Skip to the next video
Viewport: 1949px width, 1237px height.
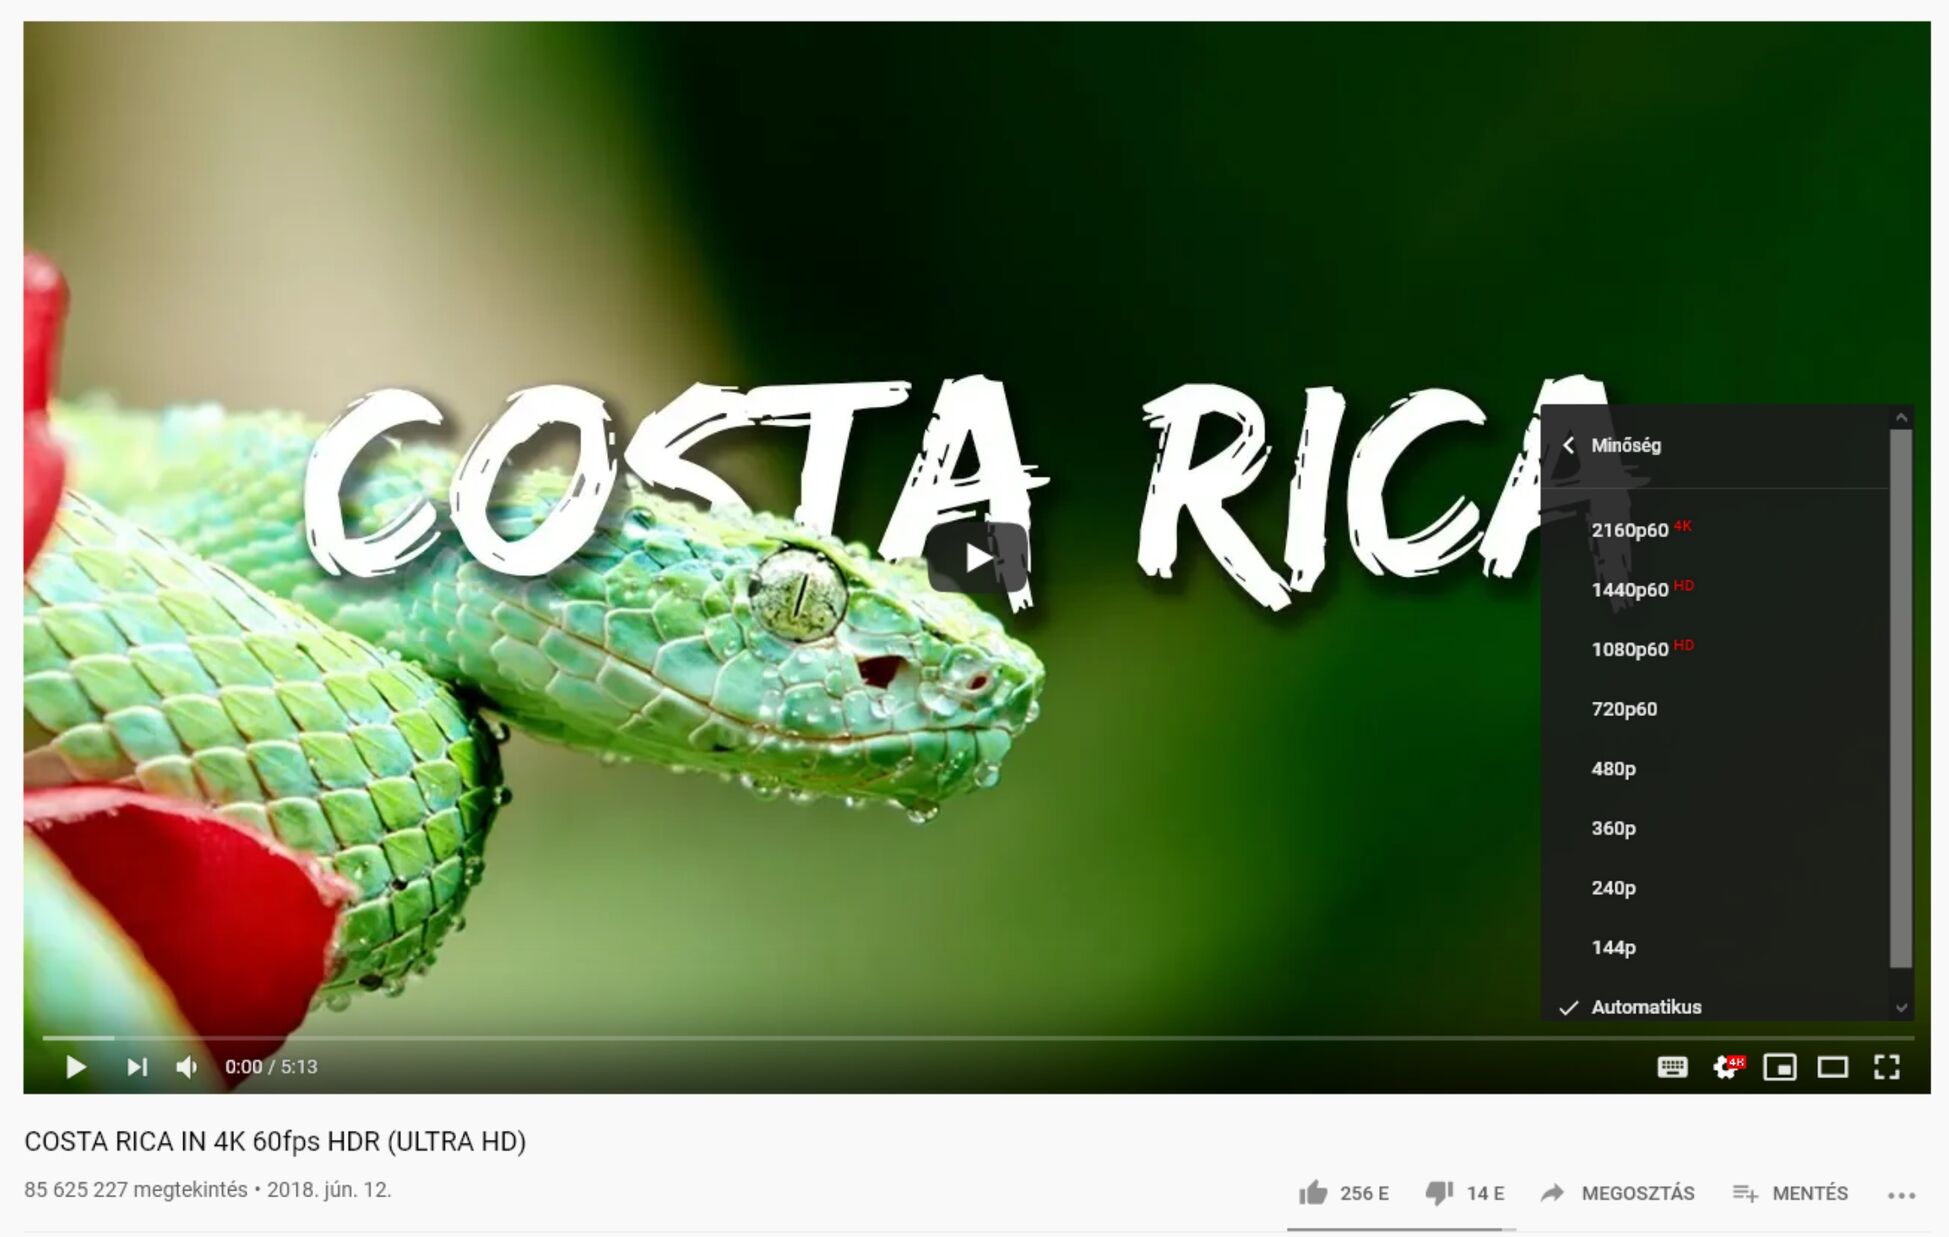(137, 1067)
